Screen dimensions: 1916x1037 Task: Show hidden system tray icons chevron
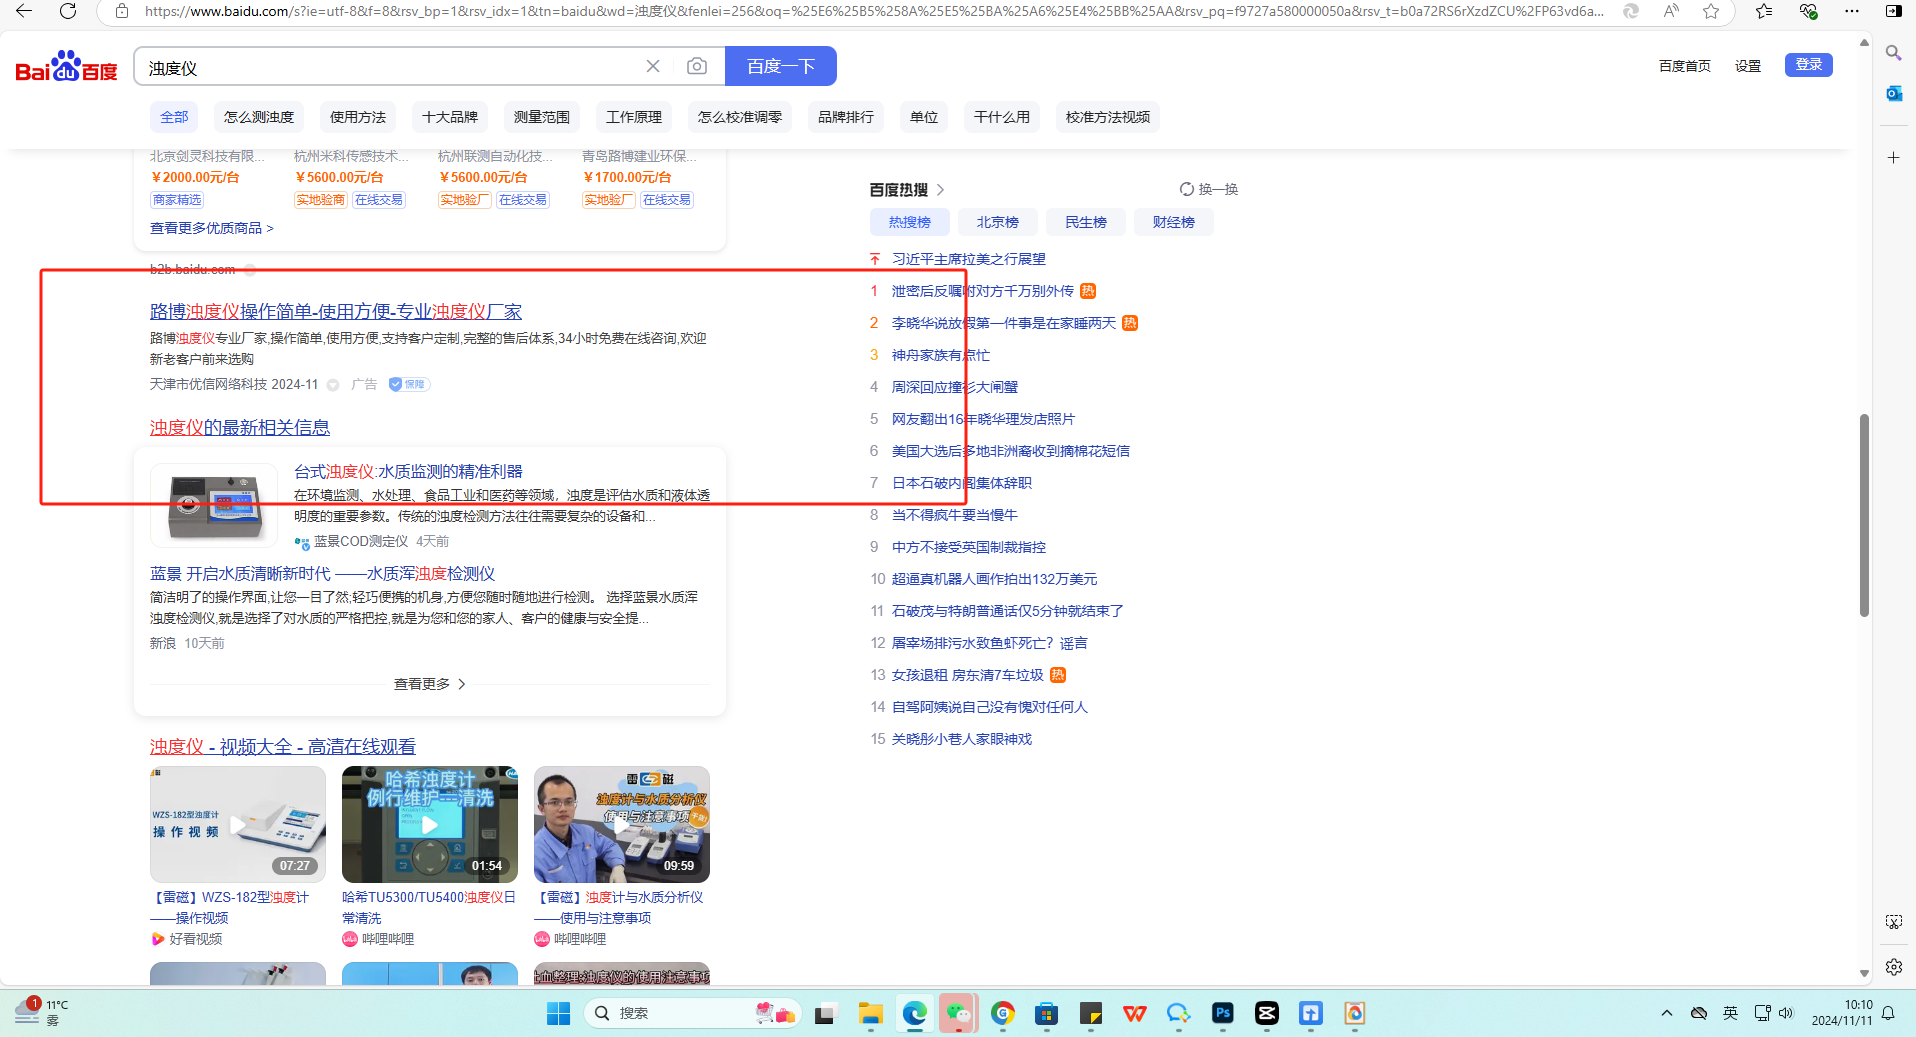[1666, 1013]
